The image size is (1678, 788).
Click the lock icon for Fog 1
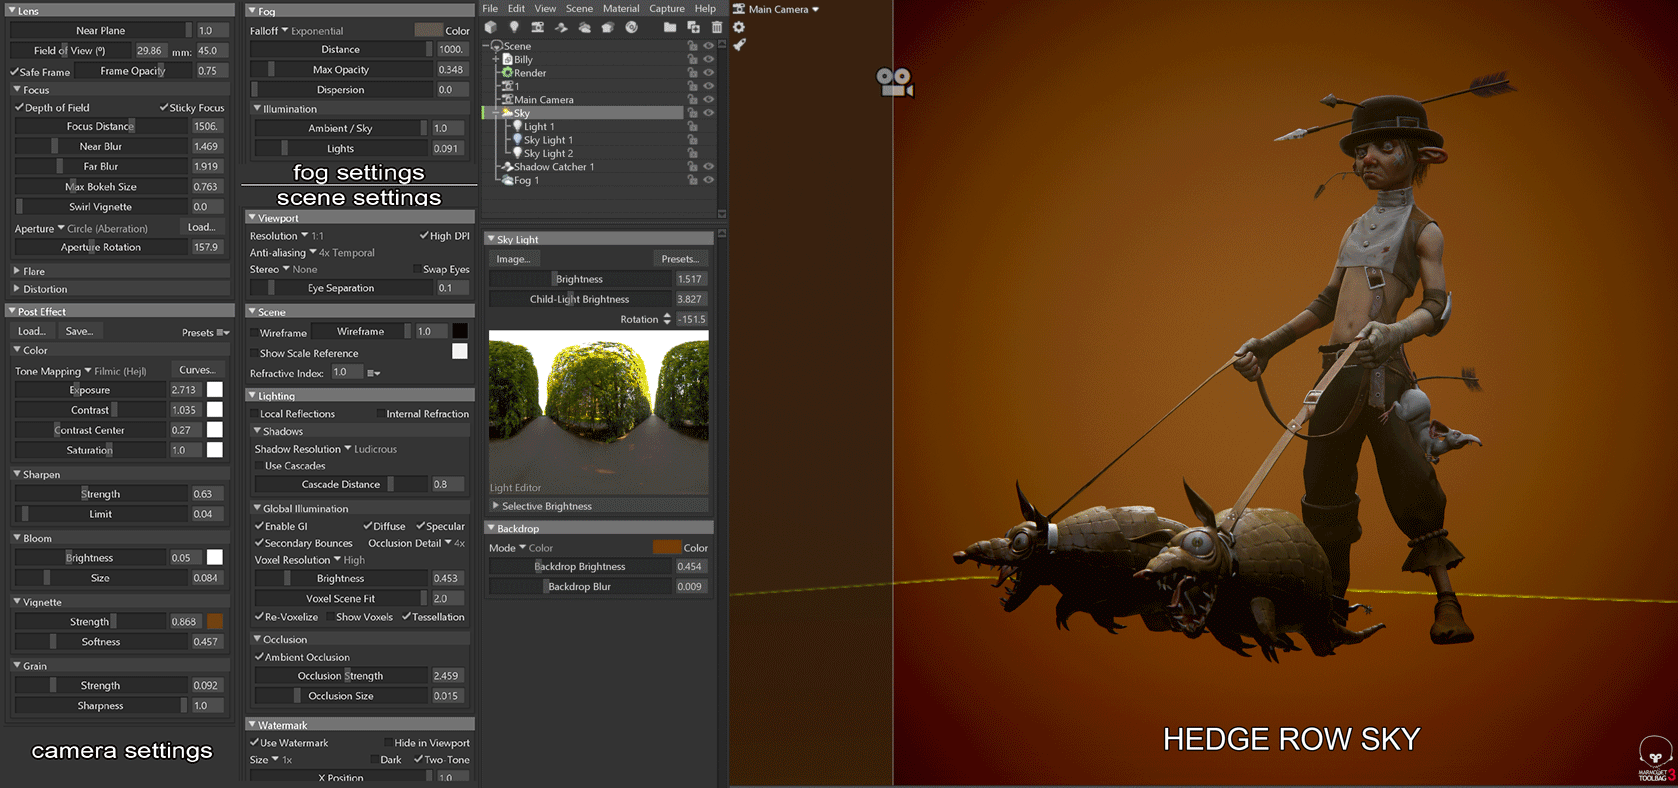tap(692, 180)
